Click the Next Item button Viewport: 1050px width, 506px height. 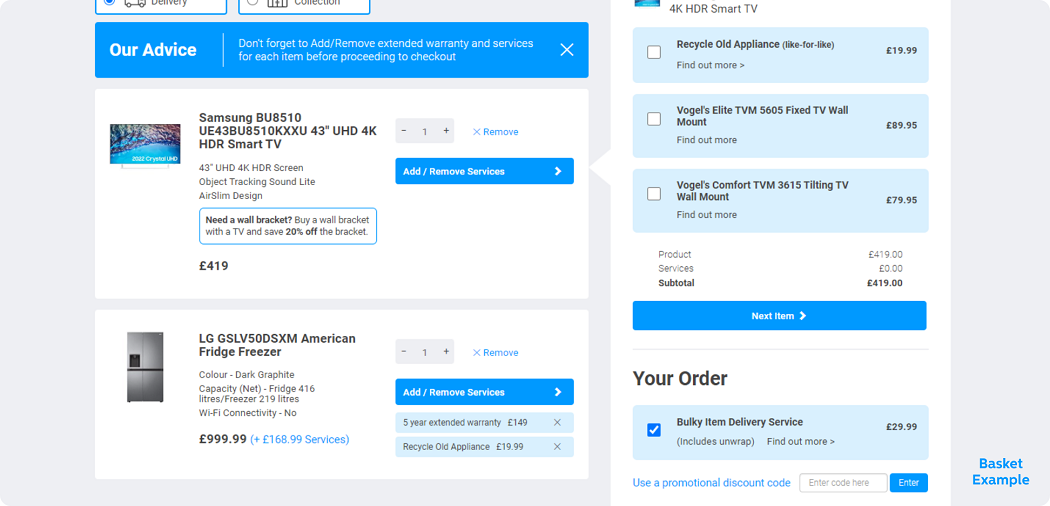[x=779, y=316]
